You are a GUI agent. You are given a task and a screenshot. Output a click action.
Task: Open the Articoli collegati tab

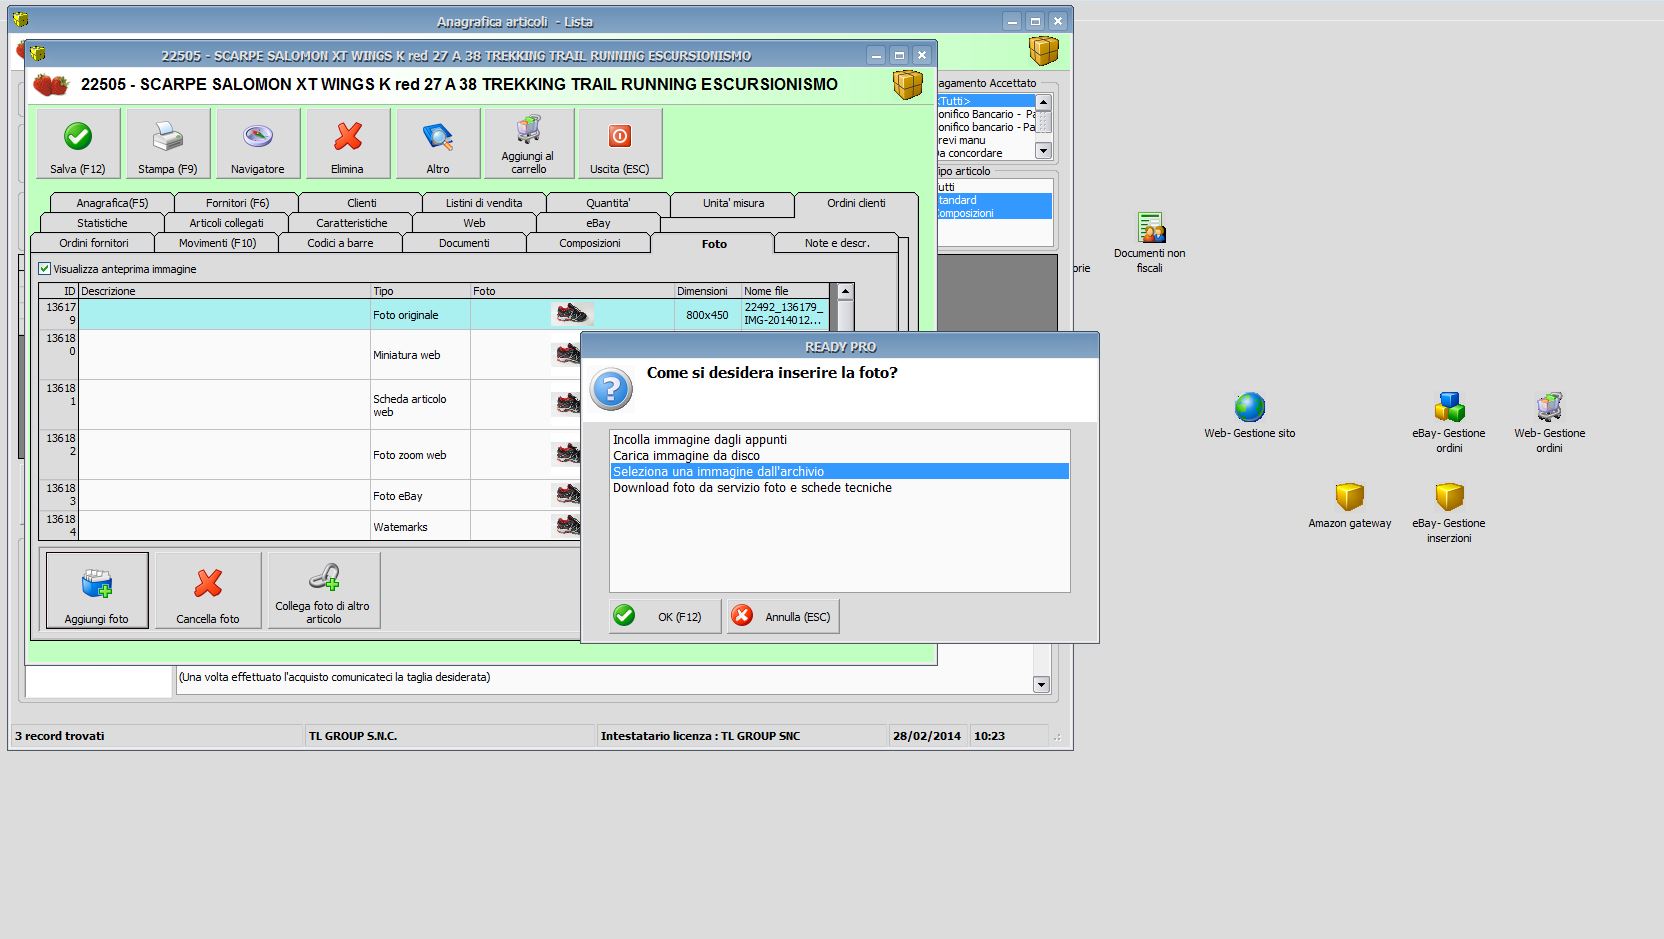click(x=226, y=223)
